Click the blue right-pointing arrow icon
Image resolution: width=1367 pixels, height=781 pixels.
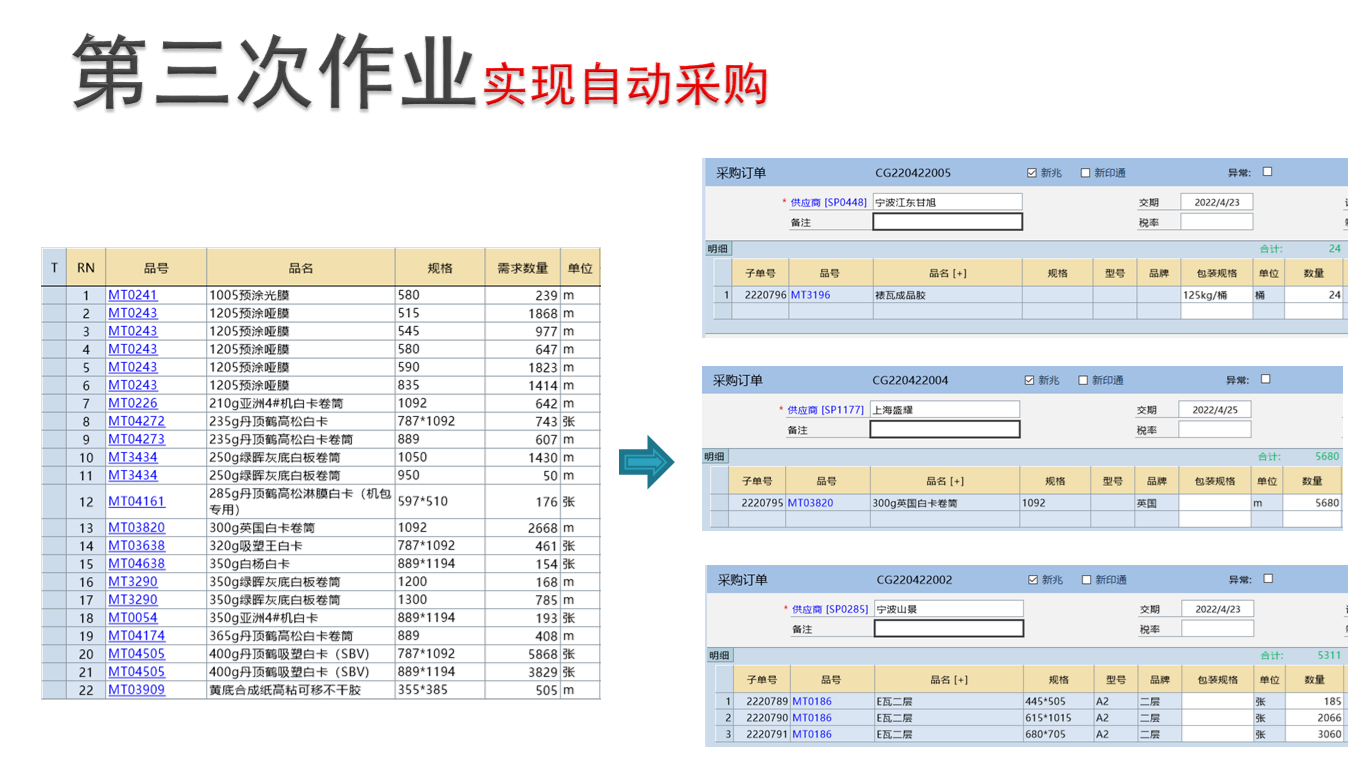point(647,461)
